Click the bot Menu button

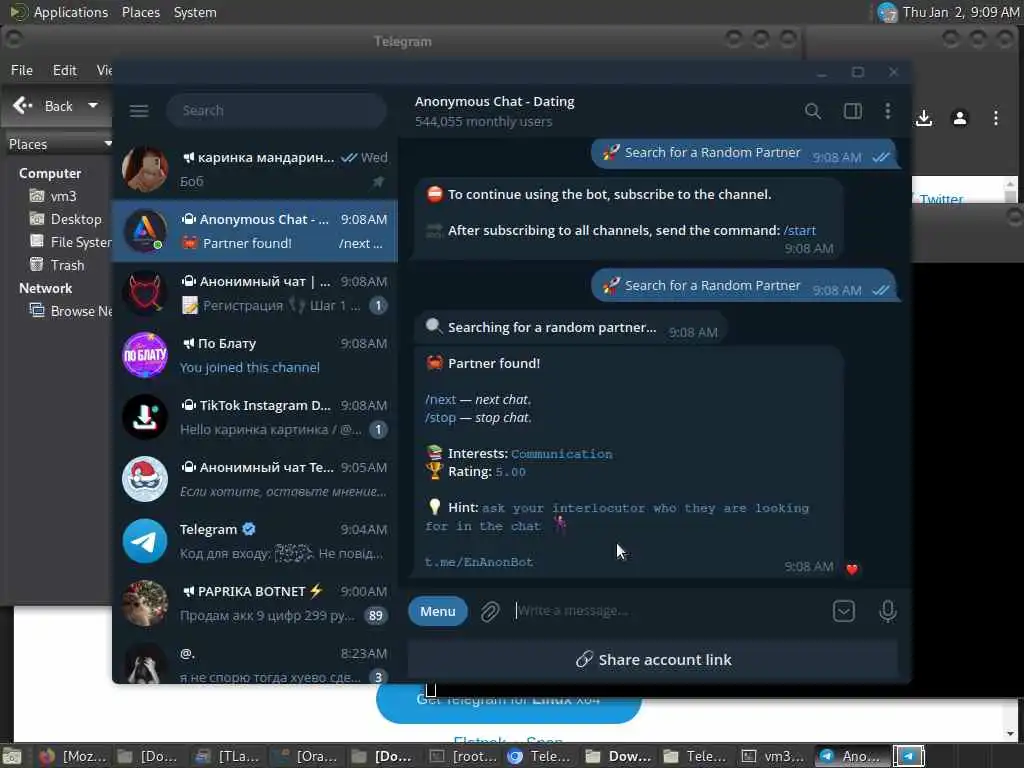point(438,611)
